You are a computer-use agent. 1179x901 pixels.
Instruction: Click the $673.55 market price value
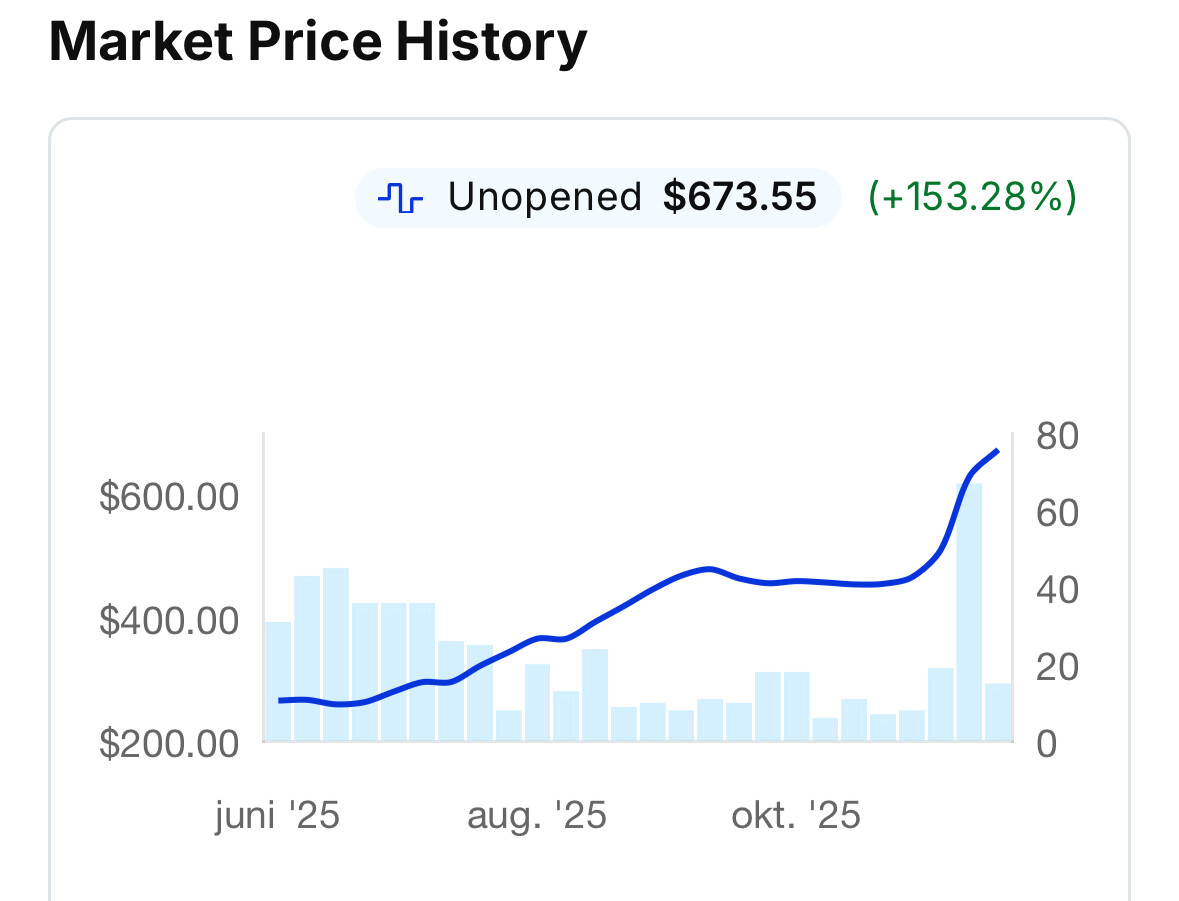coord(739,197)
